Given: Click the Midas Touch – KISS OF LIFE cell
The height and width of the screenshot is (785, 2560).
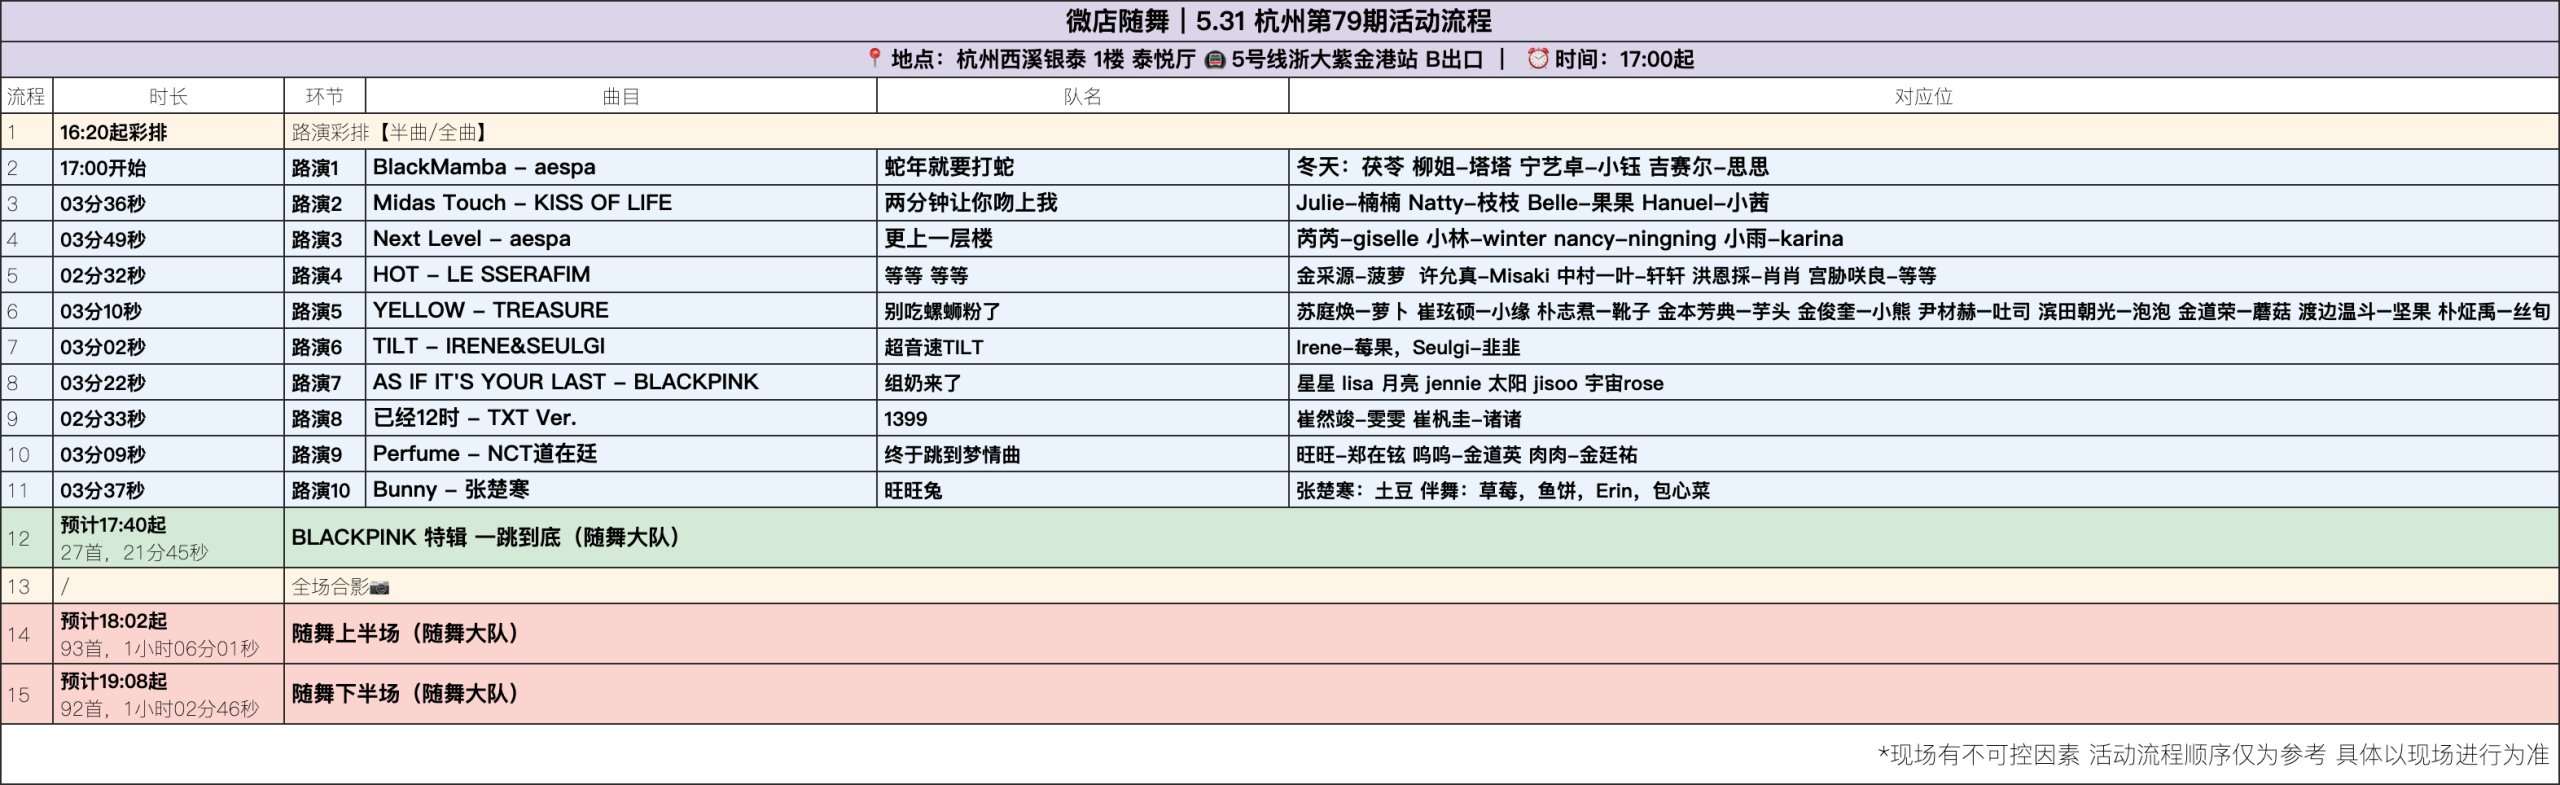Looking at the screenshot, I should (x=522, y=203).
